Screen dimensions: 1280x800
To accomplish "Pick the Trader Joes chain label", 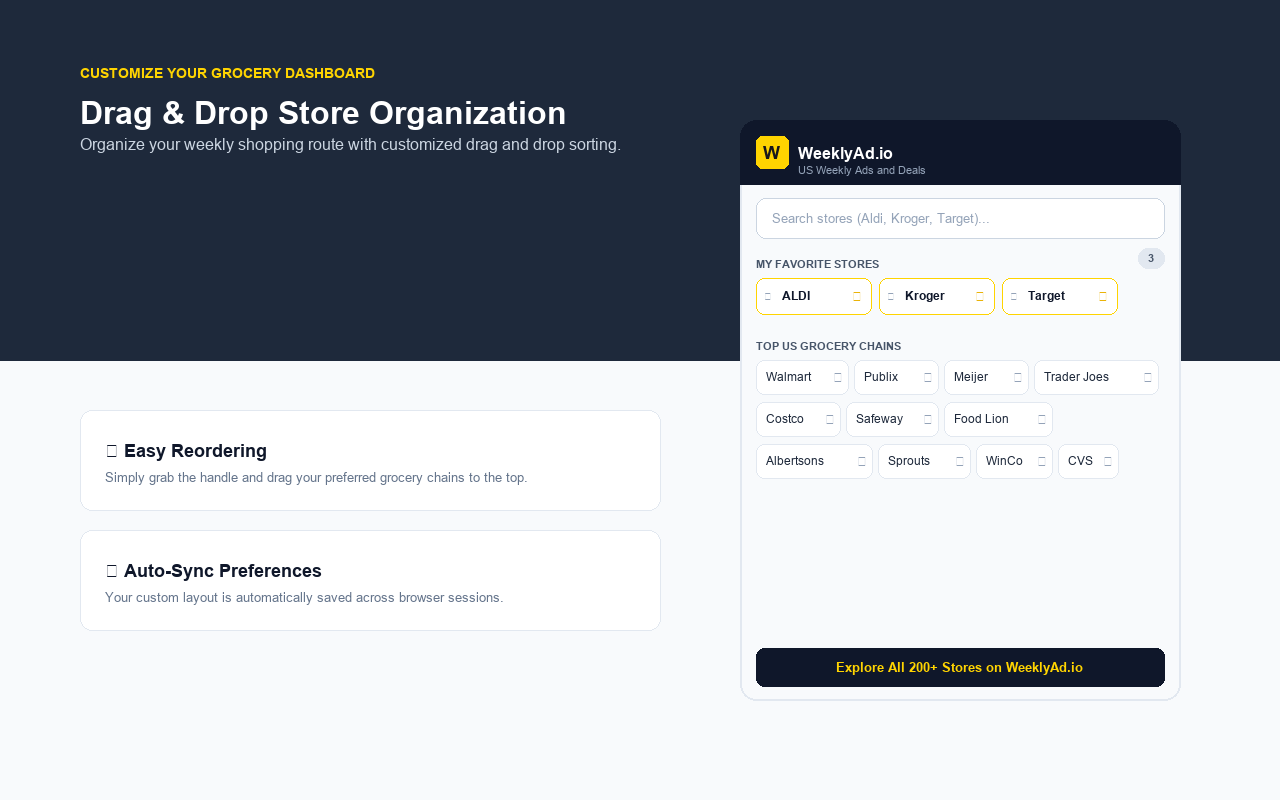I will [1076, 377].
